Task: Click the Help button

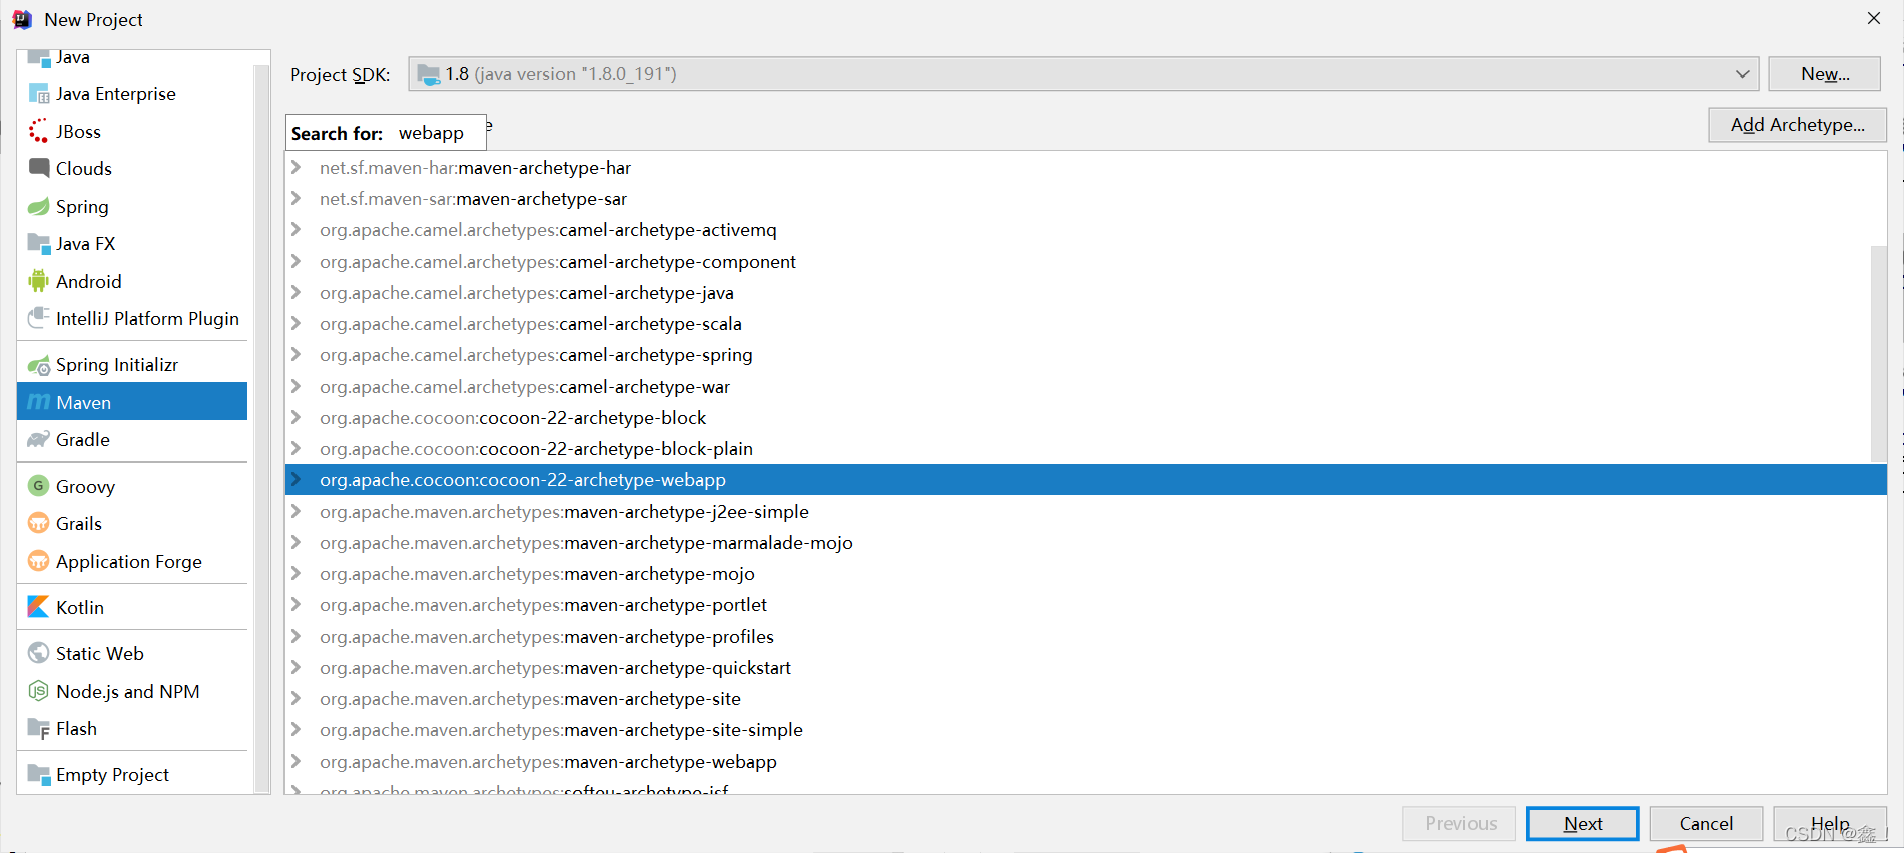Action: [1830, 823]
